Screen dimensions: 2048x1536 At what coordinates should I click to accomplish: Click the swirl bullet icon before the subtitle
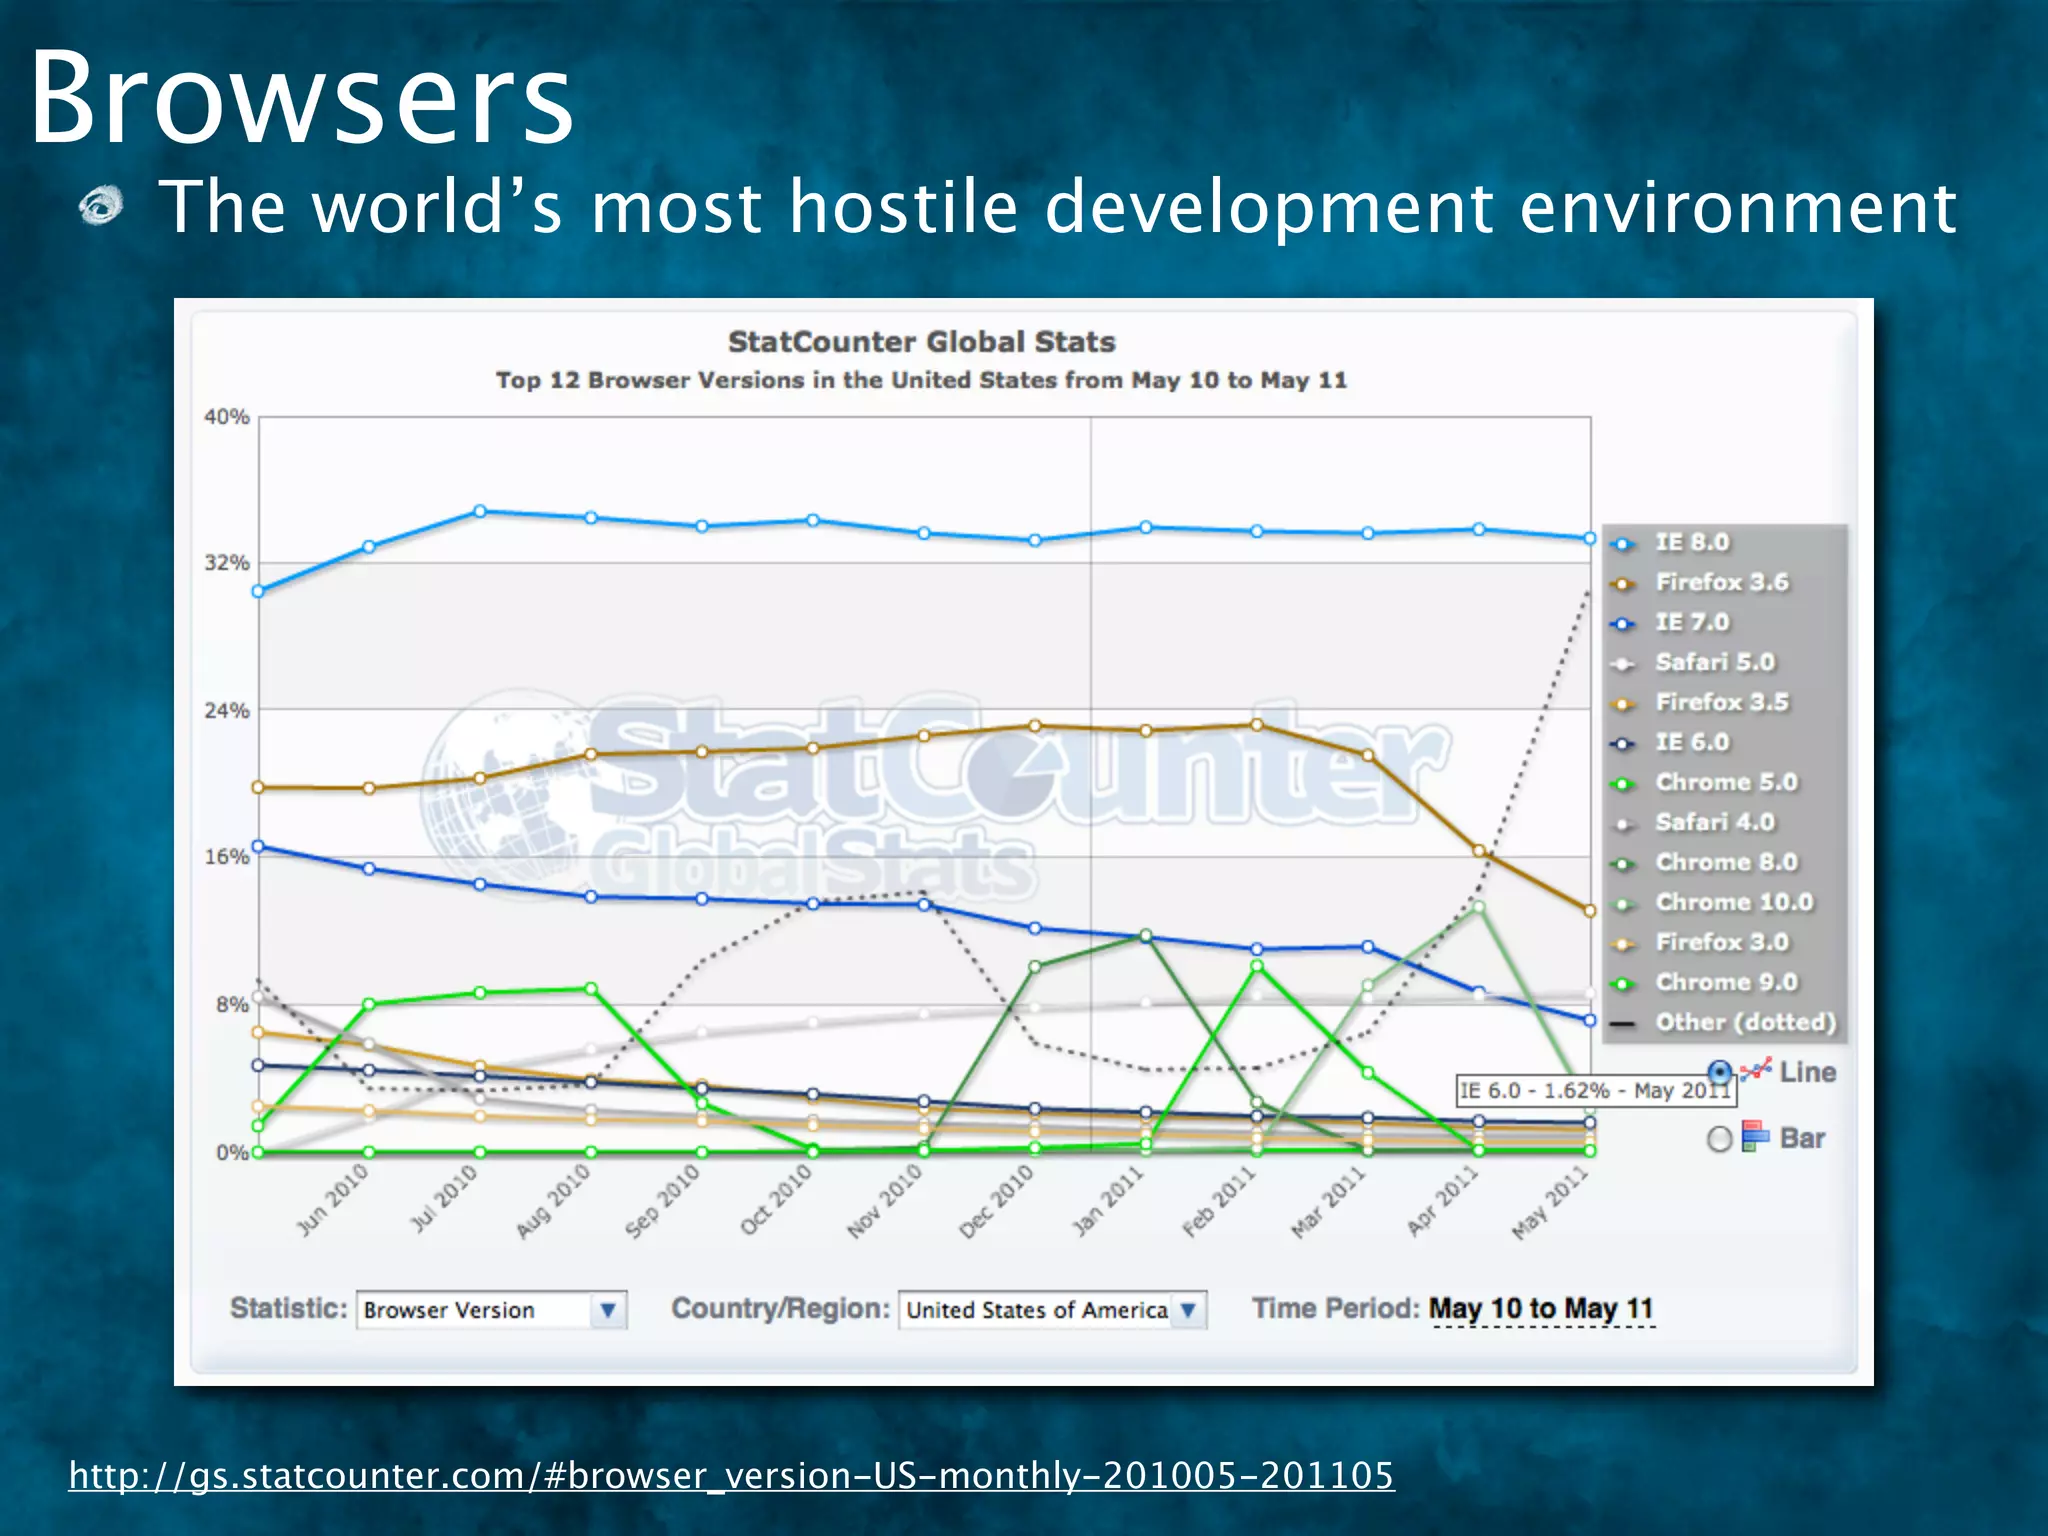[x=101, y=206]
